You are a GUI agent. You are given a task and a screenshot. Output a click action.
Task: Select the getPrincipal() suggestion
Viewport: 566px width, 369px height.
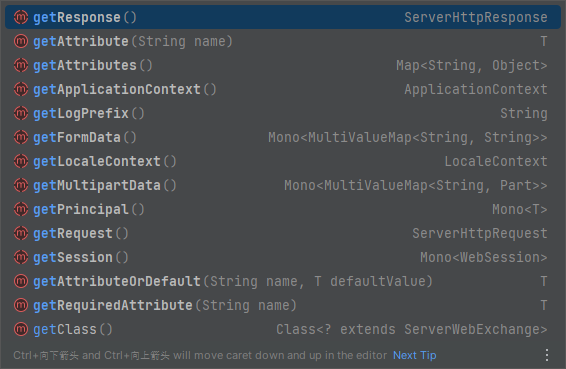(x=283, y=209)
